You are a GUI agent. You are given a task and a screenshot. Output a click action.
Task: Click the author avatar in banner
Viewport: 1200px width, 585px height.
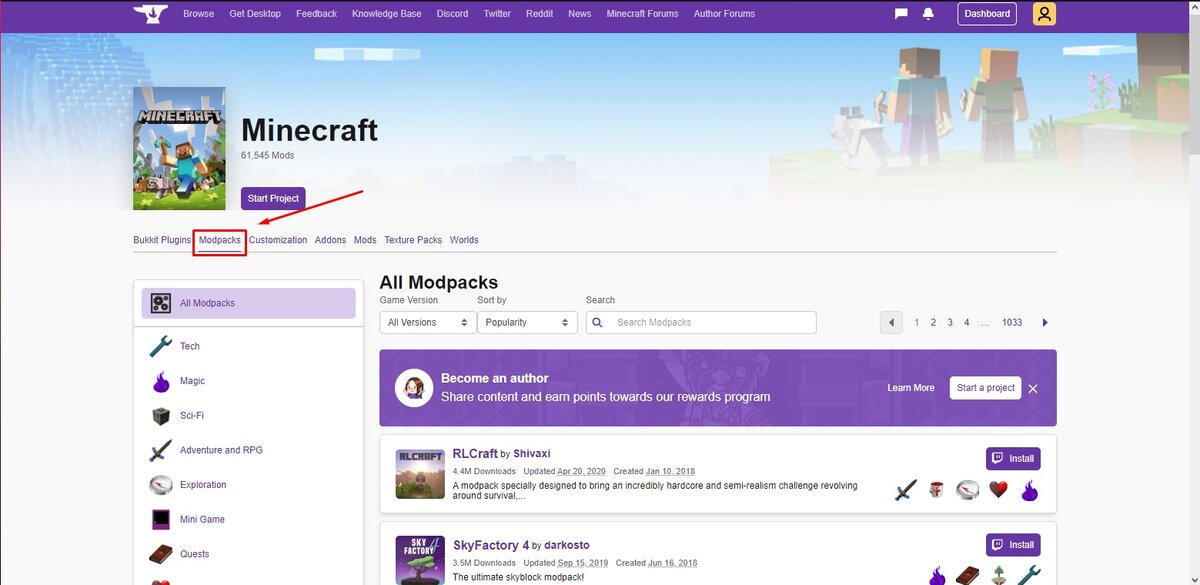[413, 388]
